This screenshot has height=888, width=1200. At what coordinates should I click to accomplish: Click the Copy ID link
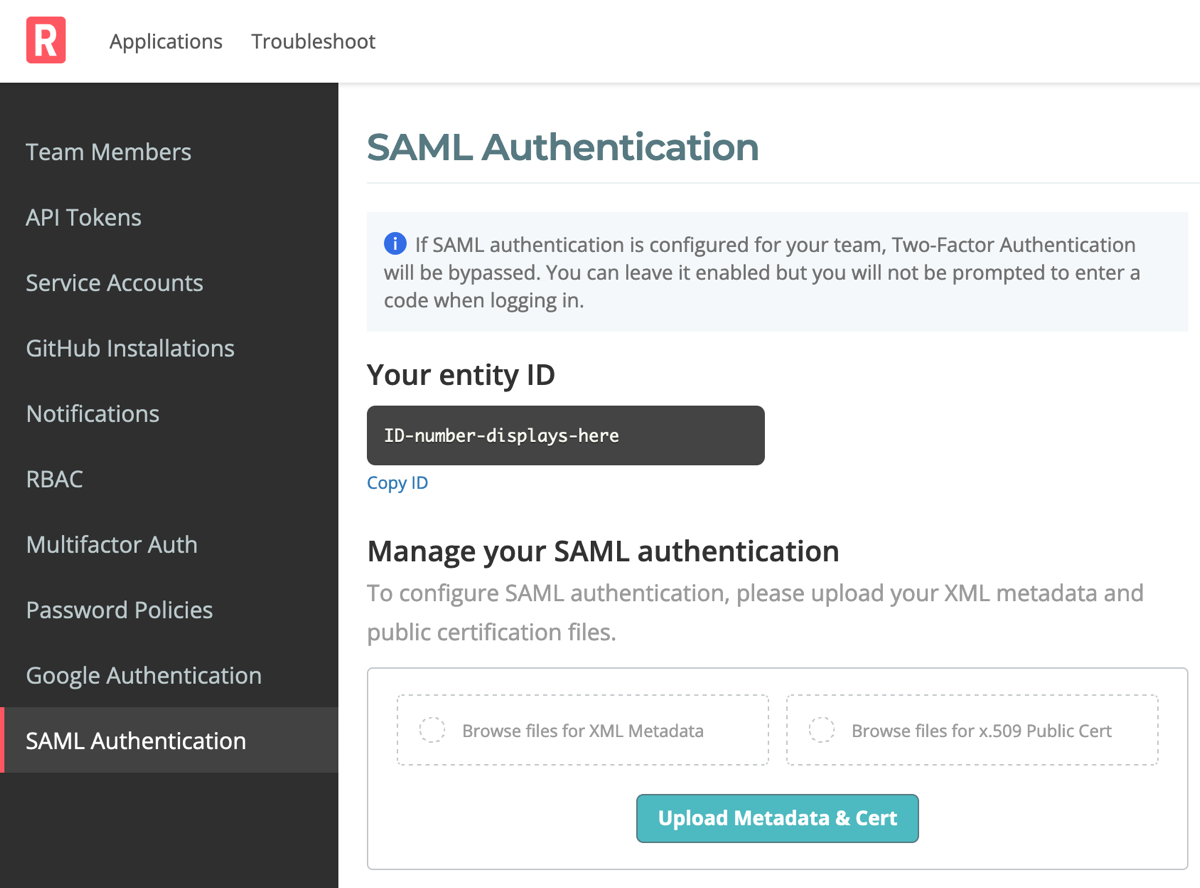(397, 482)
